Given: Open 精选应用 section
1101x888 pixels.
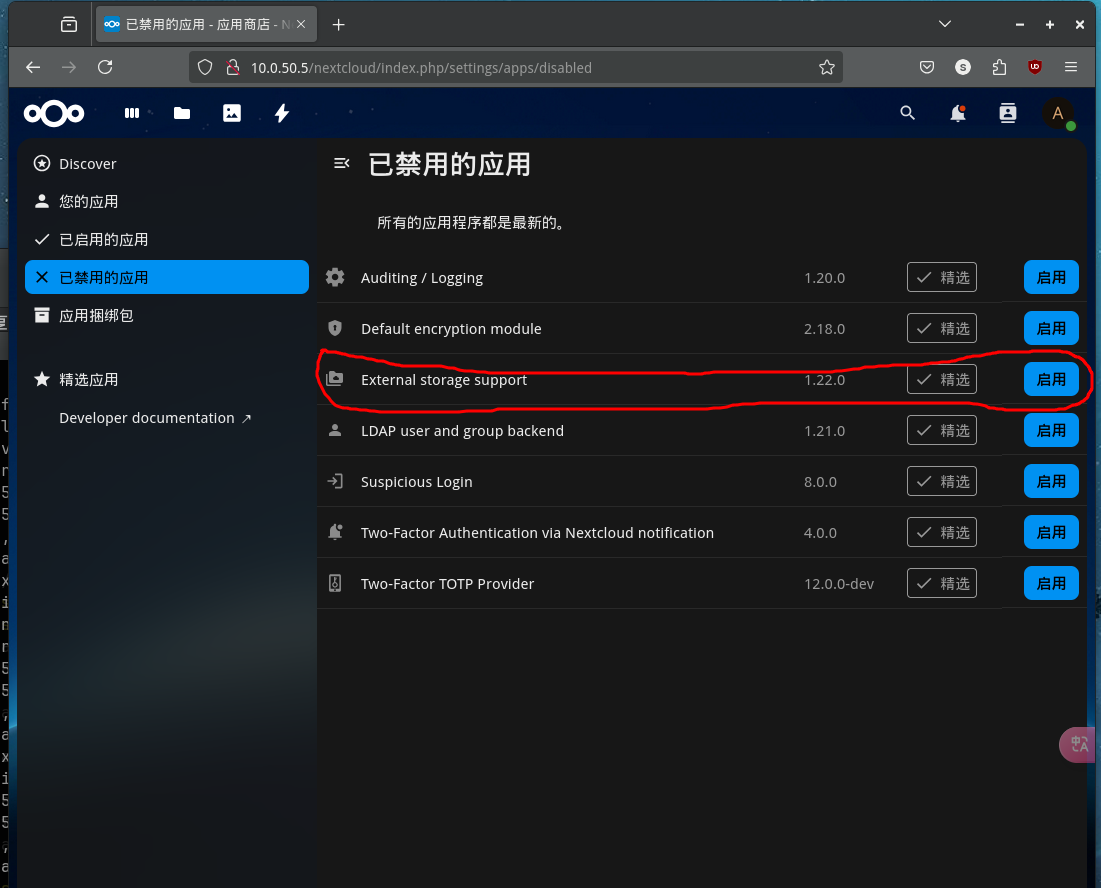Looking at the screenshot, I should tap(167, 380).
